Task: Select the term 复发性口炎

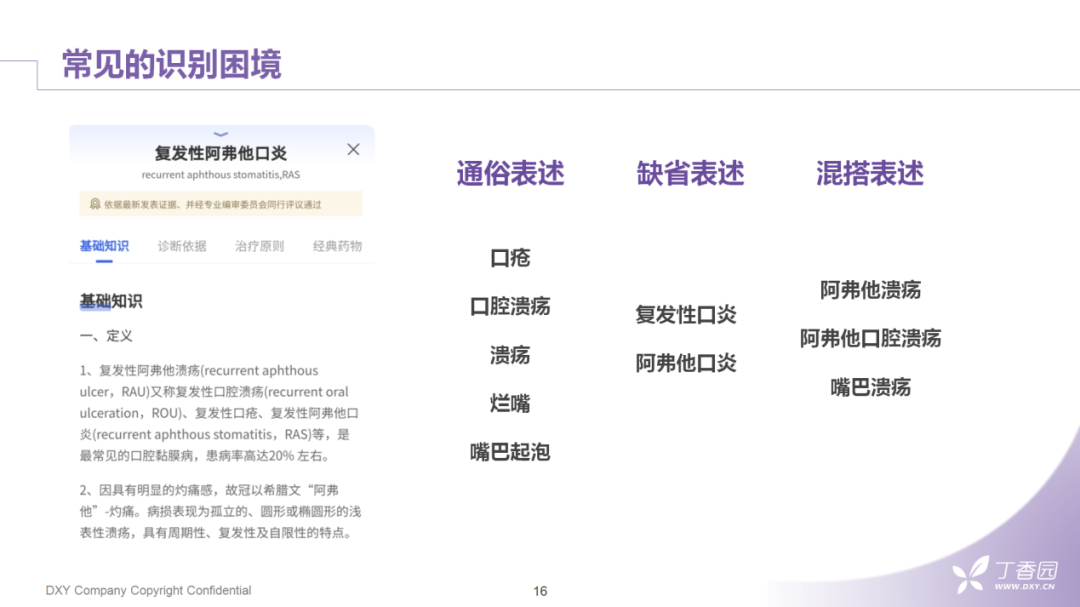Action: (x=686, y=315)
